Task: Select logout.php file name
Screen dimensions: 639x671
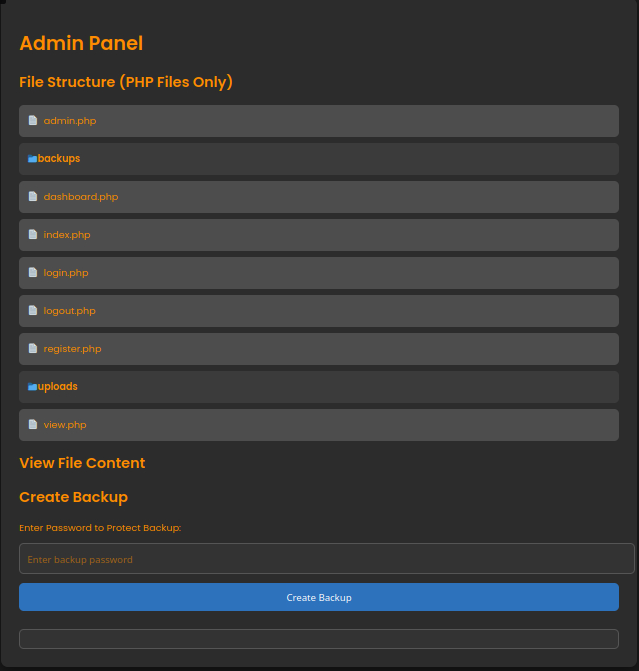Action: [x=70, y=311]
